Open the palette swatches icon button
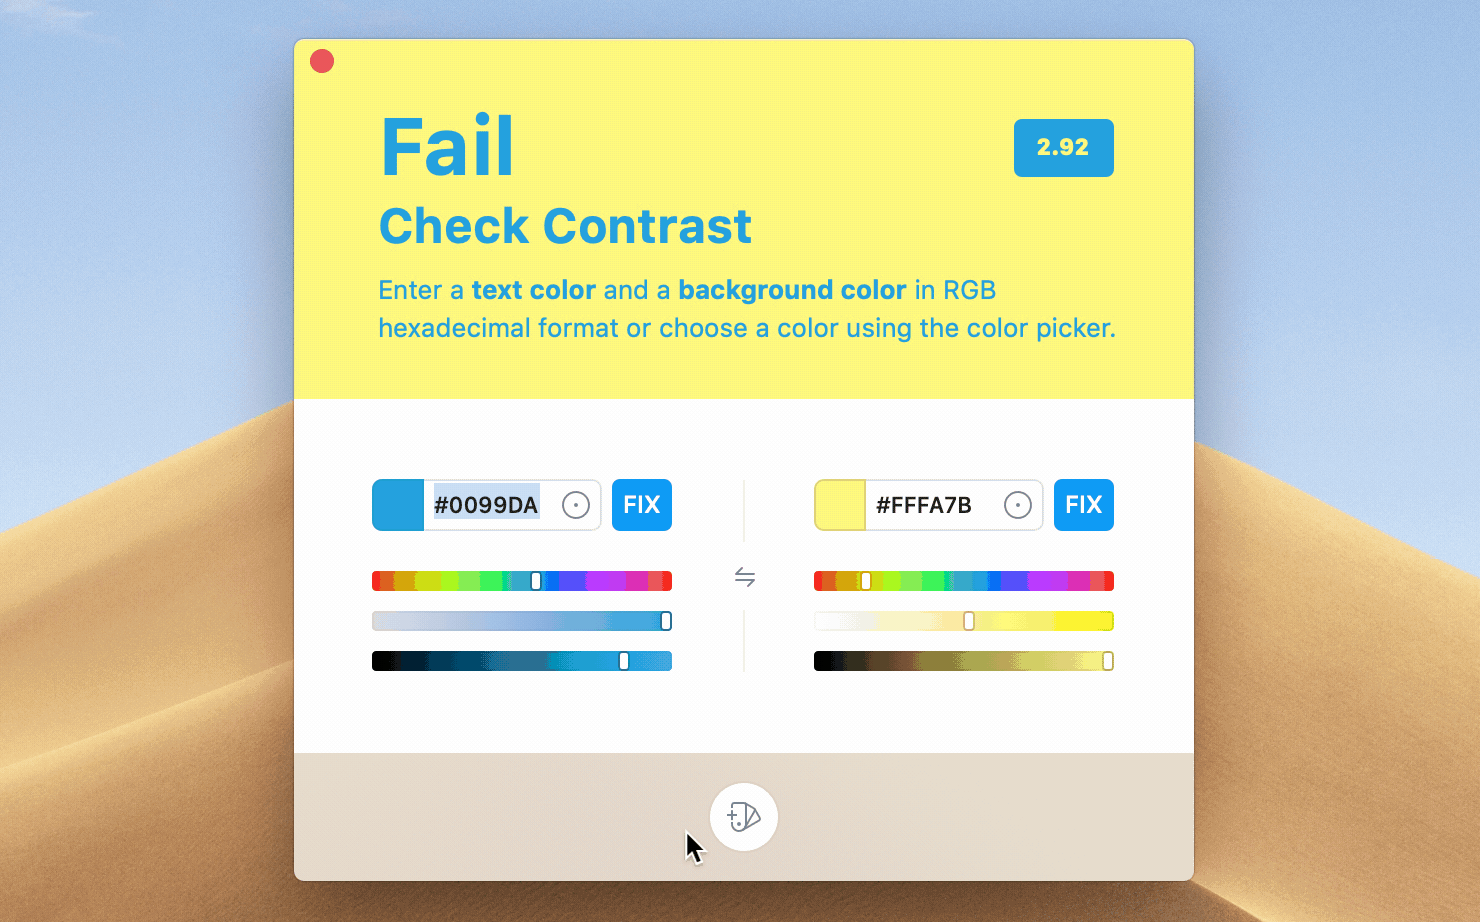The height and width of the screenshot is (922, 1480). tap(744, 817)
